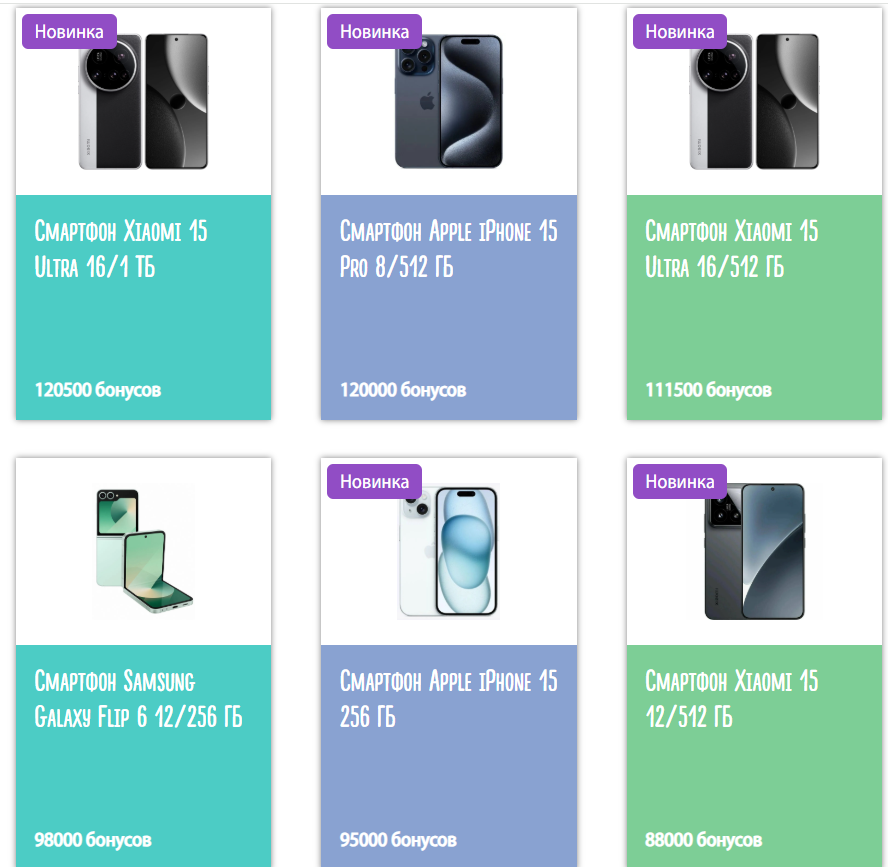Open iPhone 15 Pro 8/512 ГБ product image

pos(449,102)
